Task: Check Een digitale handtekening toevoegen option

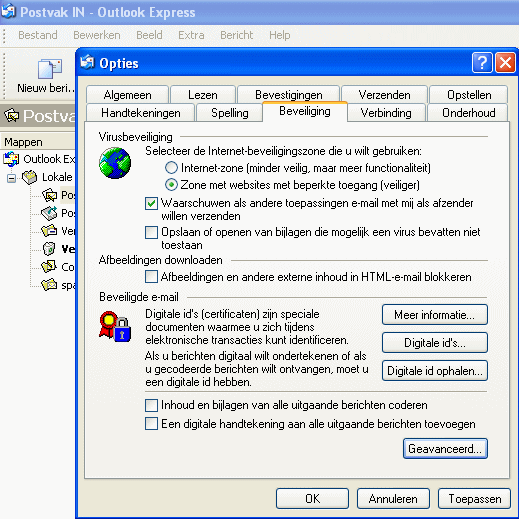Action: click(151, 424)
